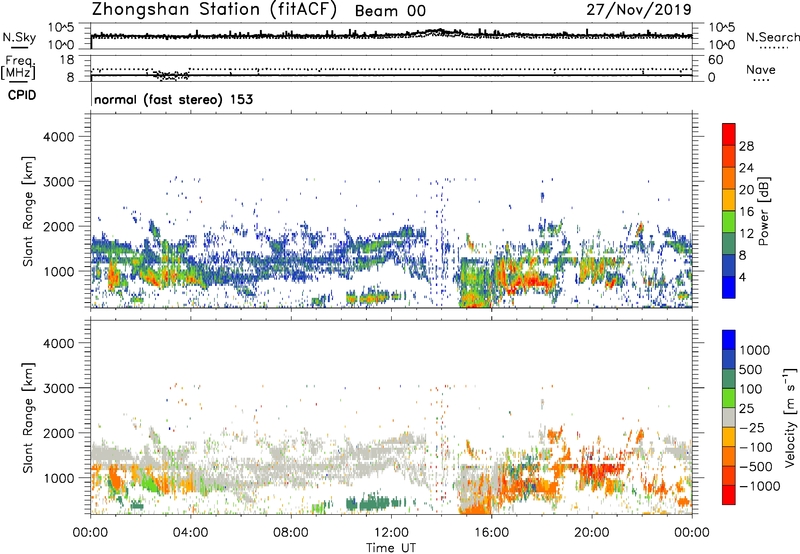This screenshot has width=800, height=554.
Task: Click the 'Time UT' axis label
Action: point(391,548)
